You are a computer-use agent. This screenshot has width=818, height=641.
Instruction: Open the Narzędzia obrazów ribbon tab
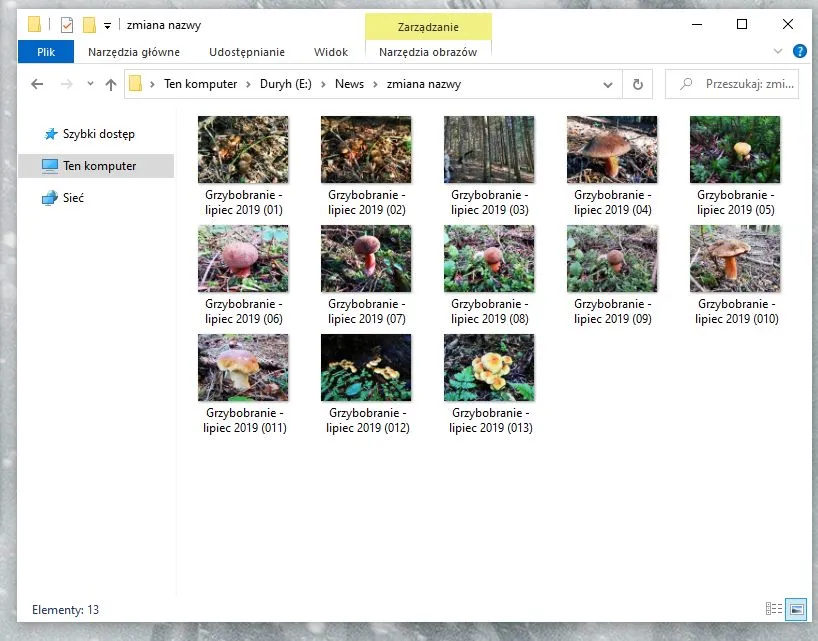[x=428, y=51]
